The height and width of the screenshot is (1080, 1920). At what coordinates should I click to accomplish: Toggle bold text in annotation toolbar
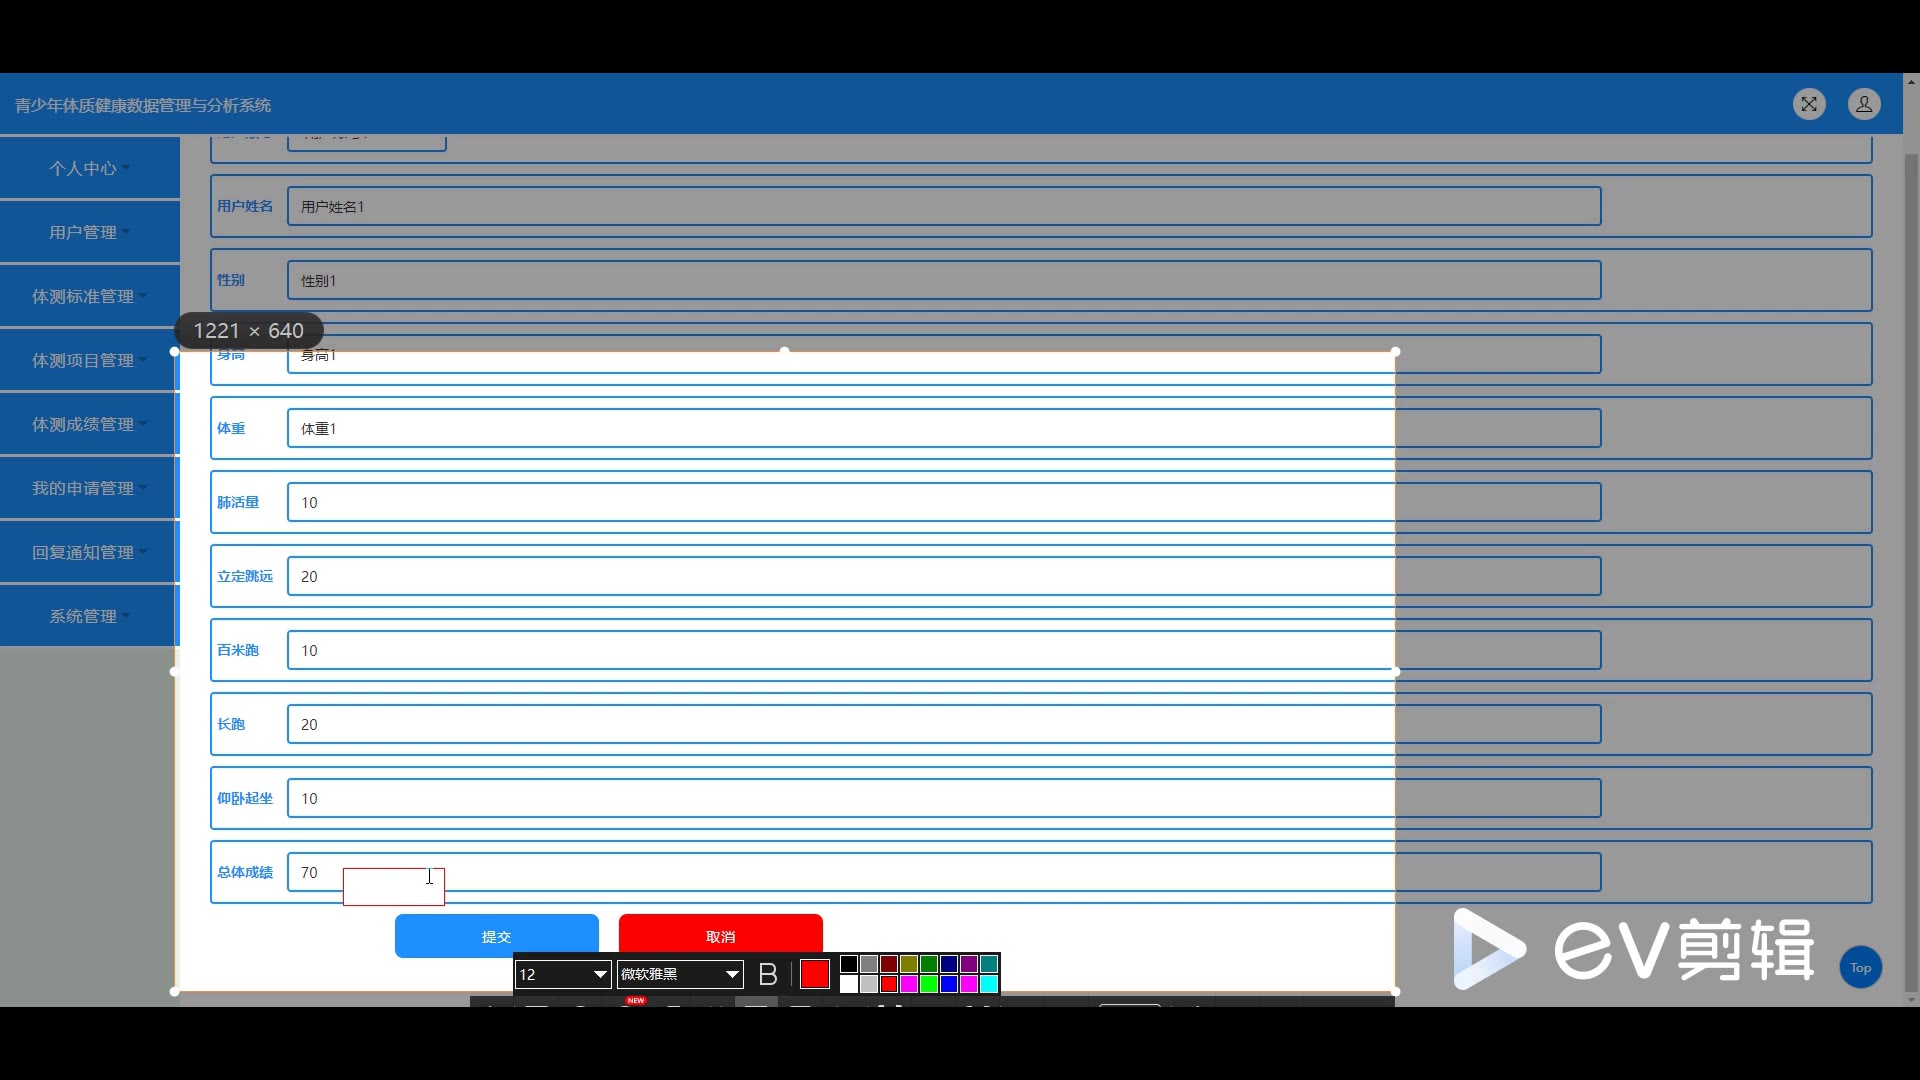point(768,974)
